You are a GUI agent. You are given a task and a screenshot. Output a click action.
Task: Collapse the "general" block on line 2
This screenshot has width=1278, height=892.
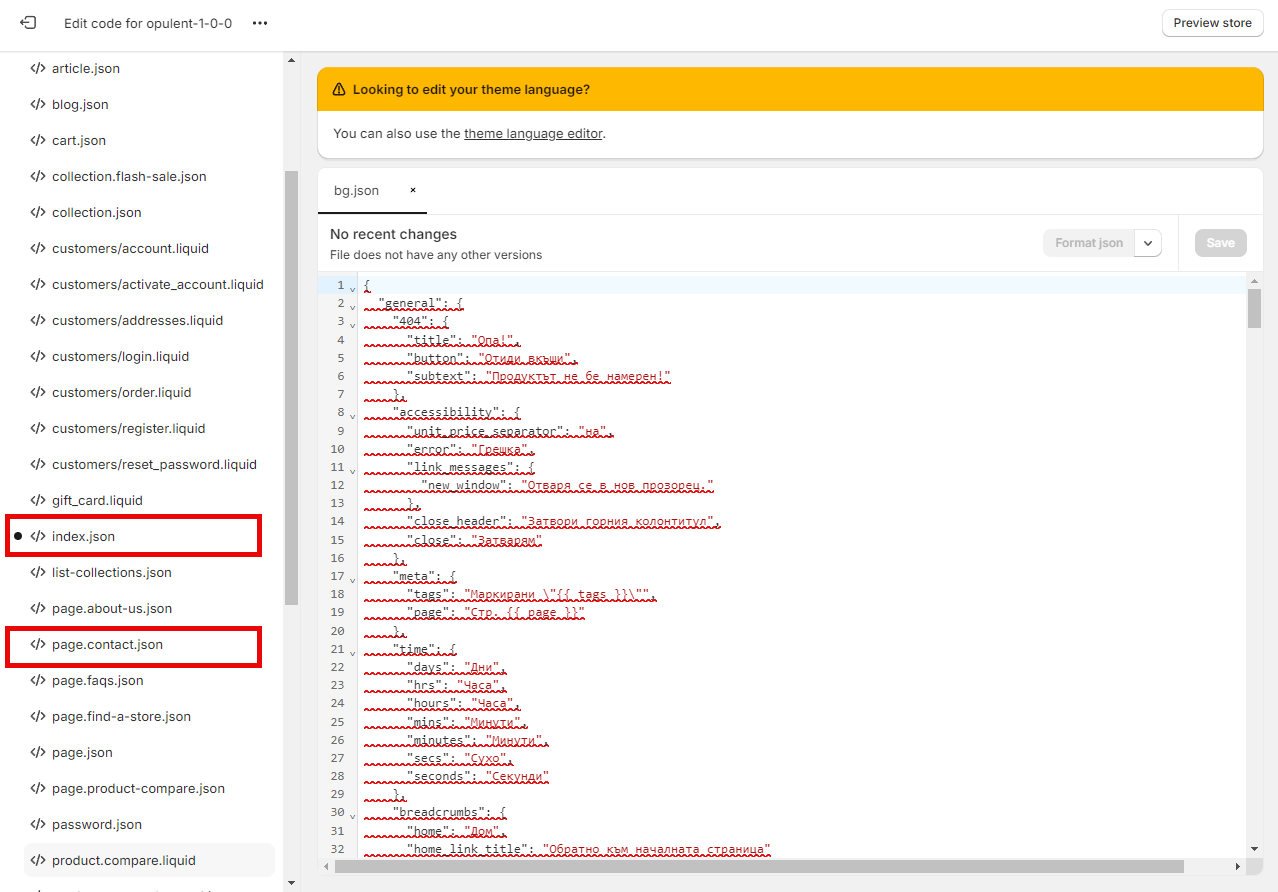coord(352,305)
